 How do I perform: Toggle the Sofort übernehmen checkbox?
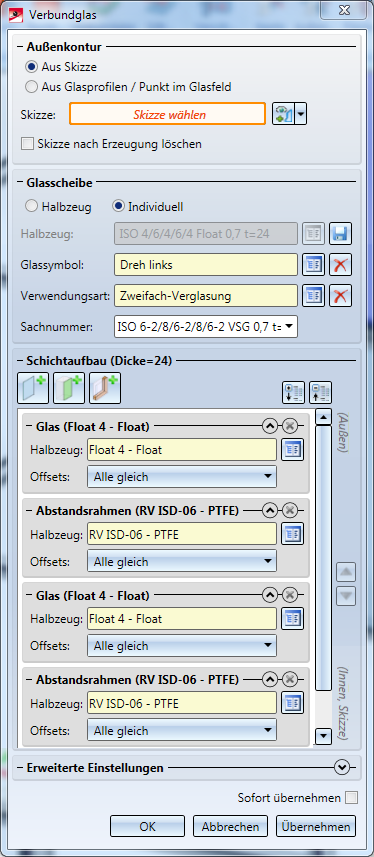(352, 798)
